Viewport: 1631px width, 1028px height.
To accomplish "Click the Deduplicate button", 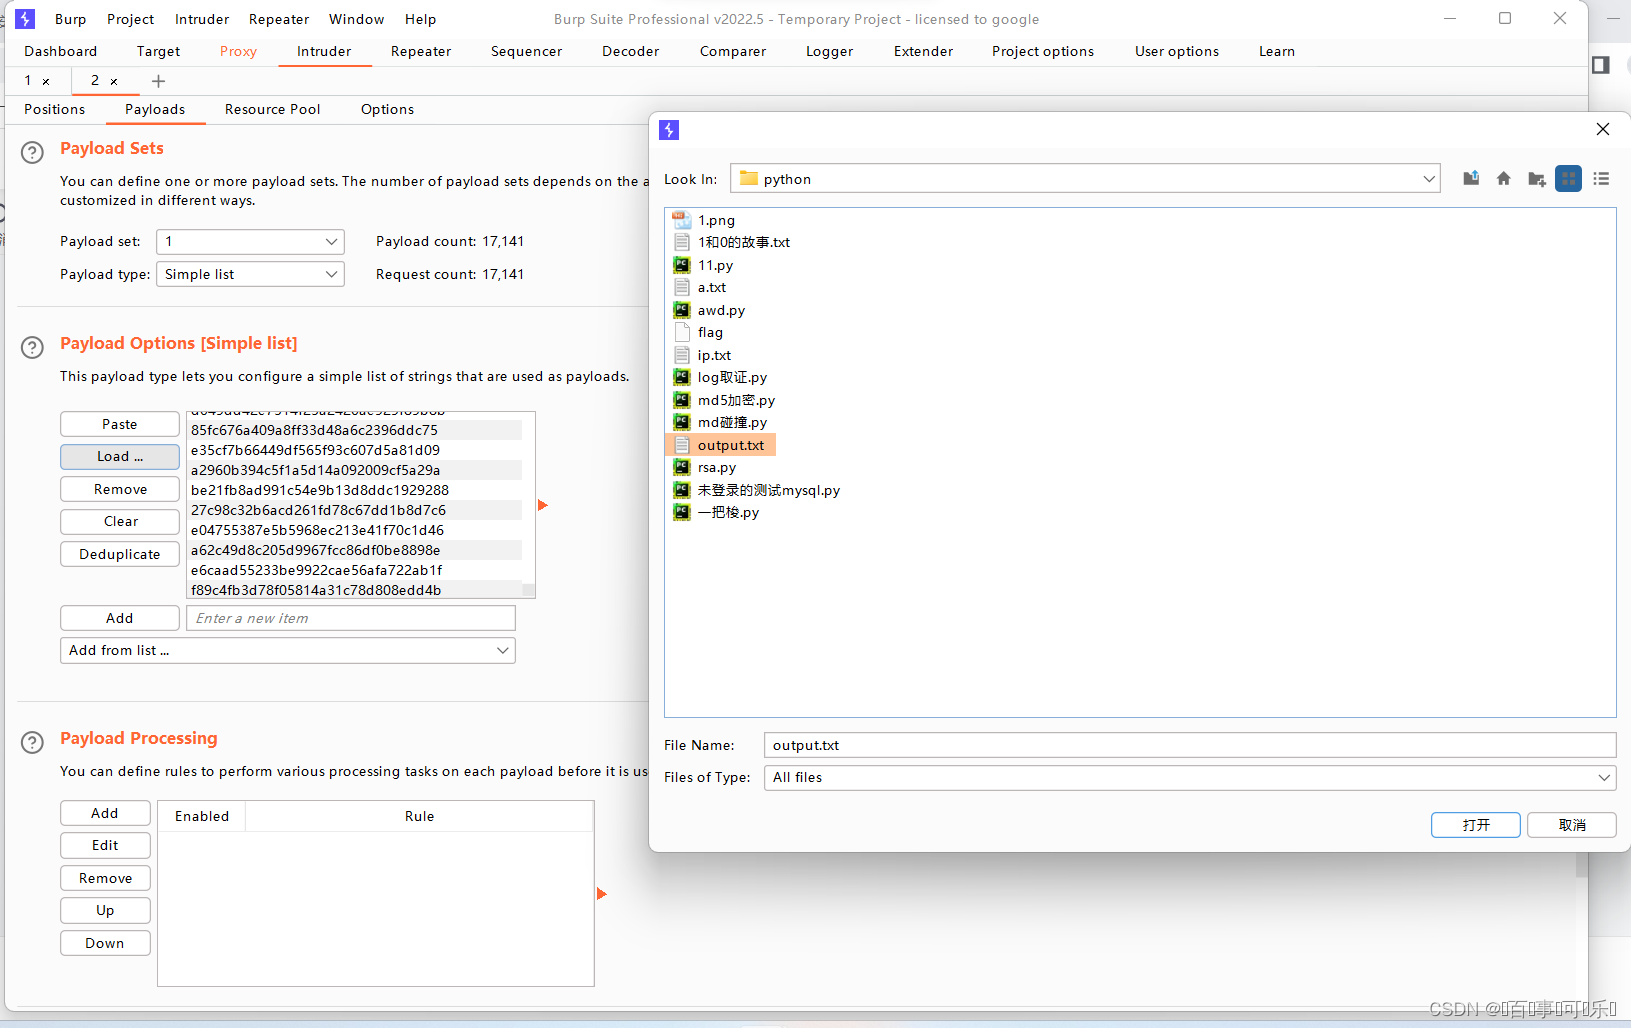I will 120,554.
